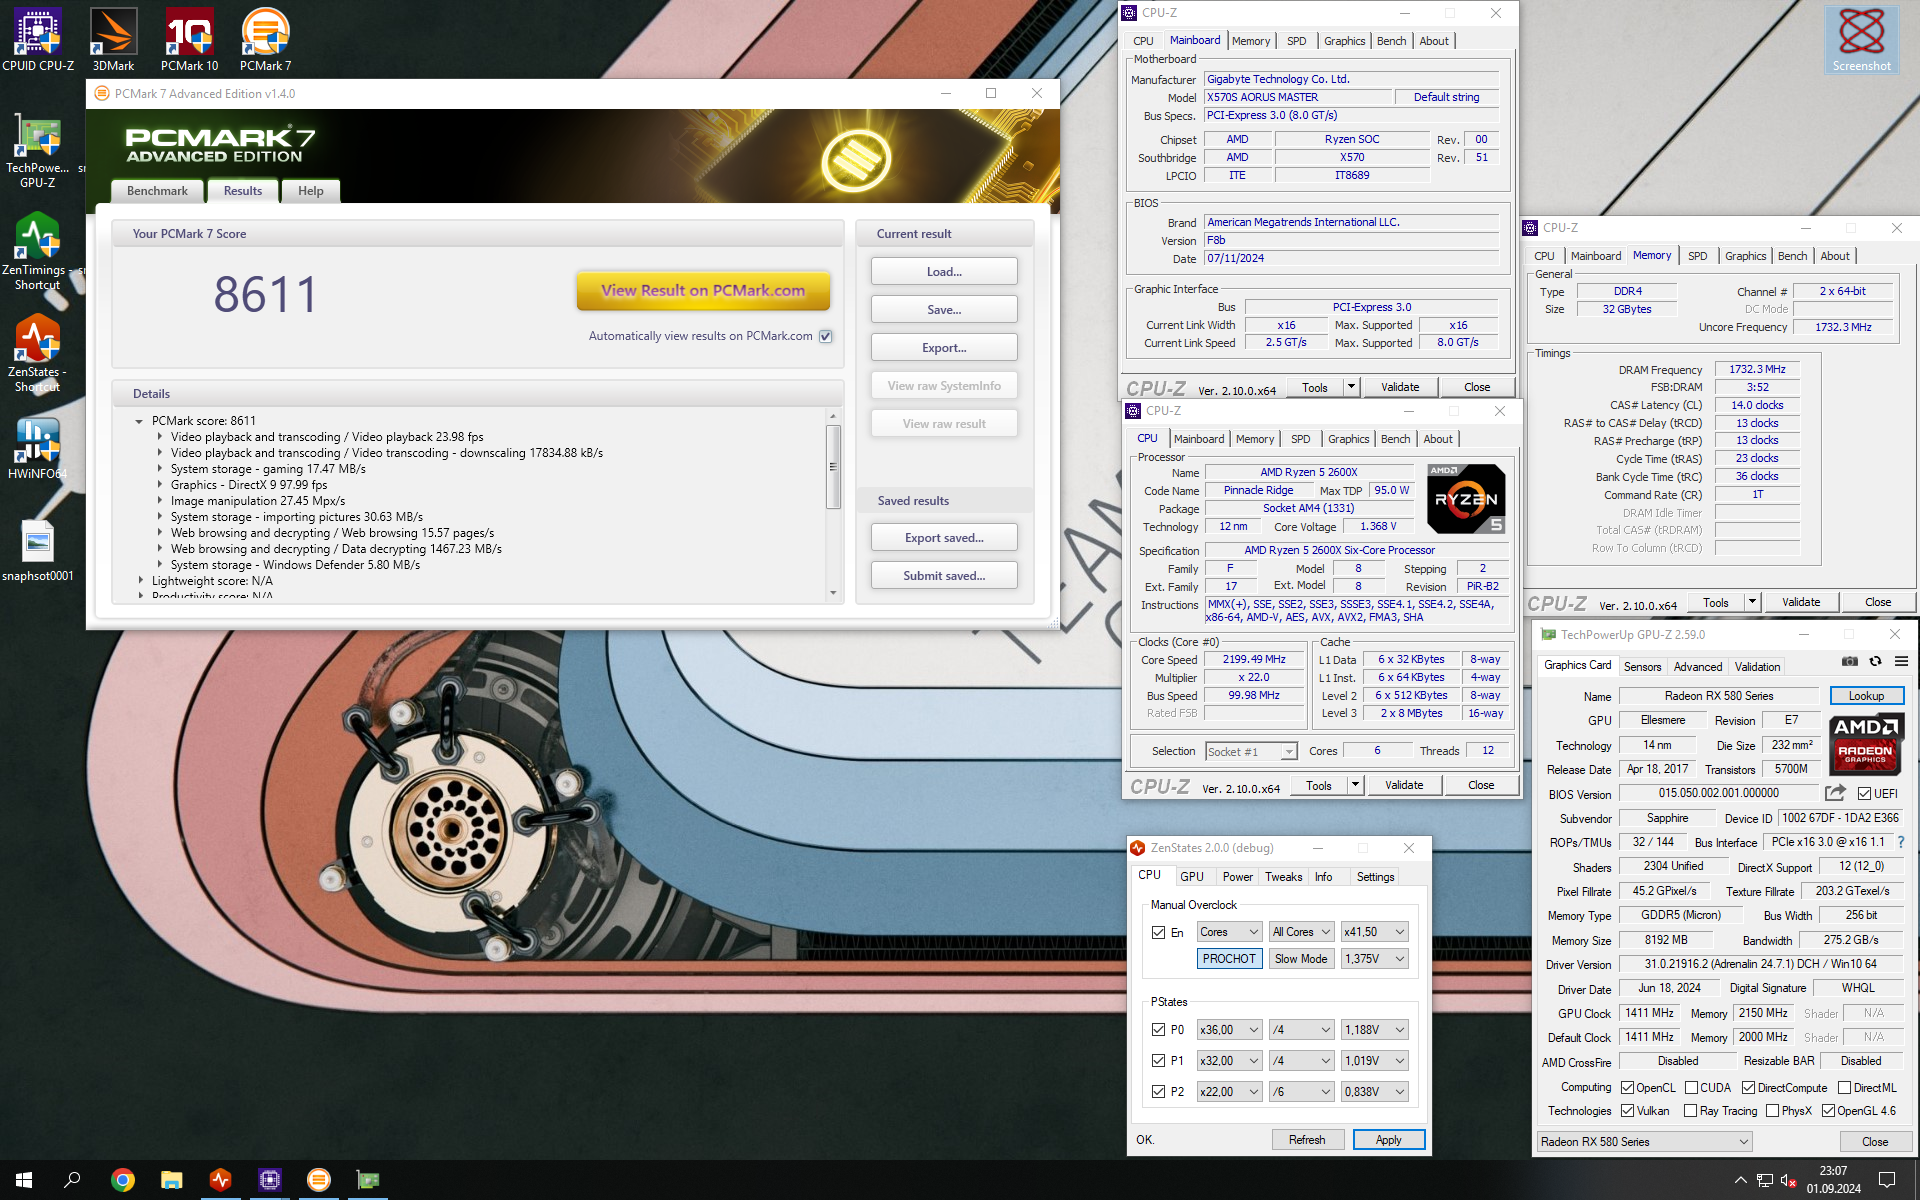Open snaphsot0001 image file on desktop
The width and height of the screenshot is (1920, 1200).
pyautogui.click(x=37, y=550)
